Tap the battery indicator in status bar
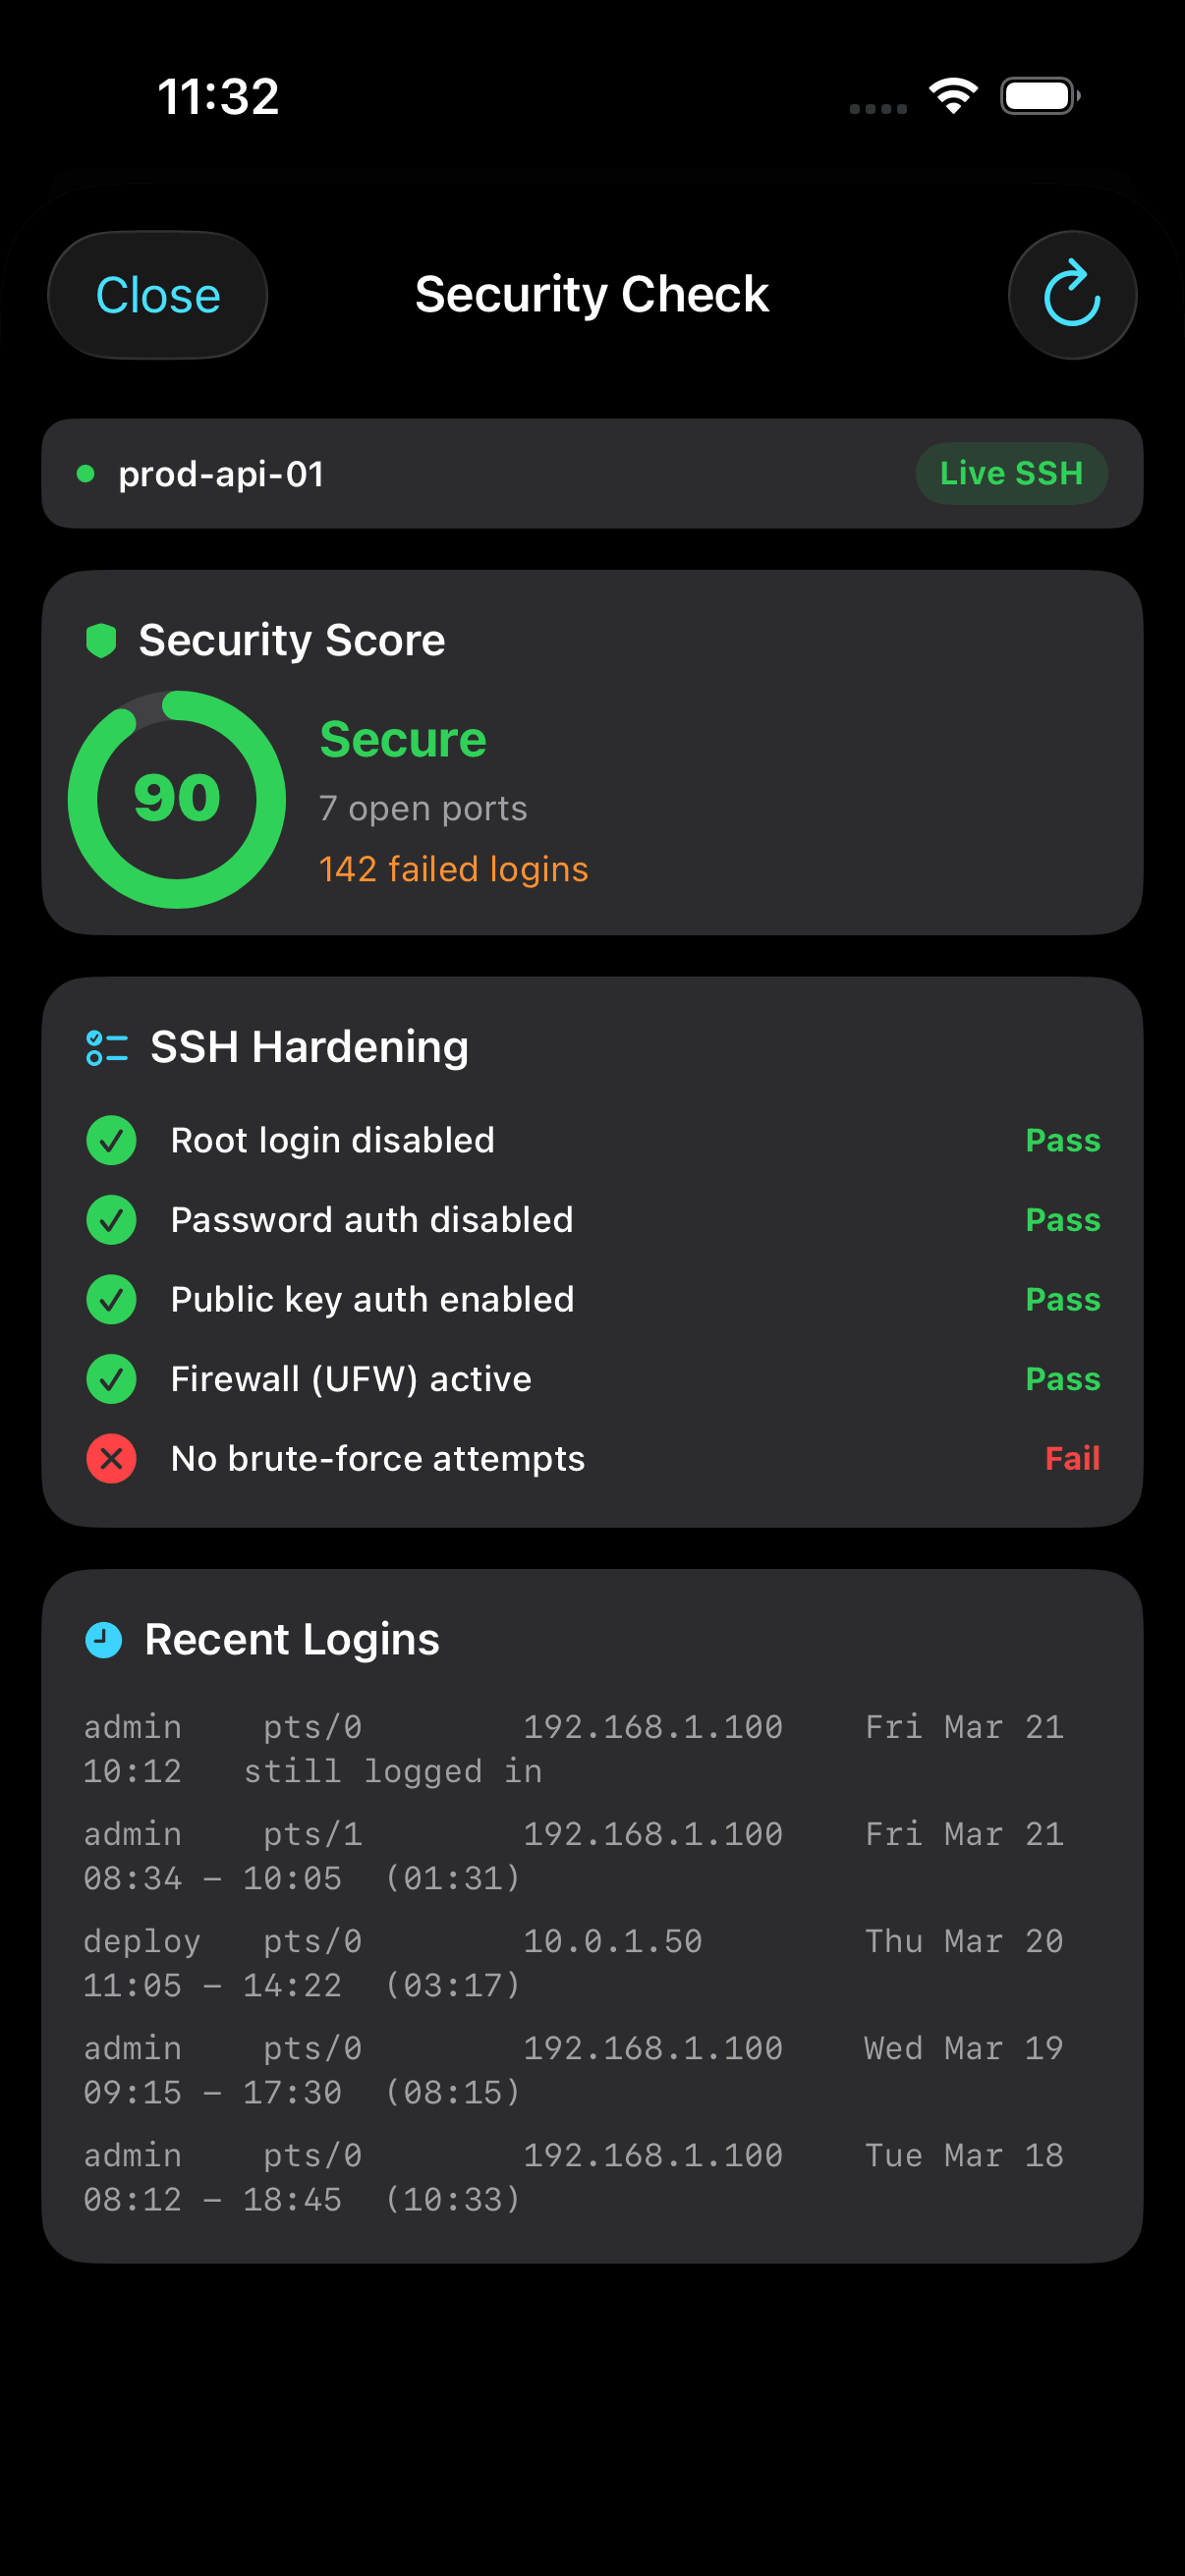 coord(1039,96)
